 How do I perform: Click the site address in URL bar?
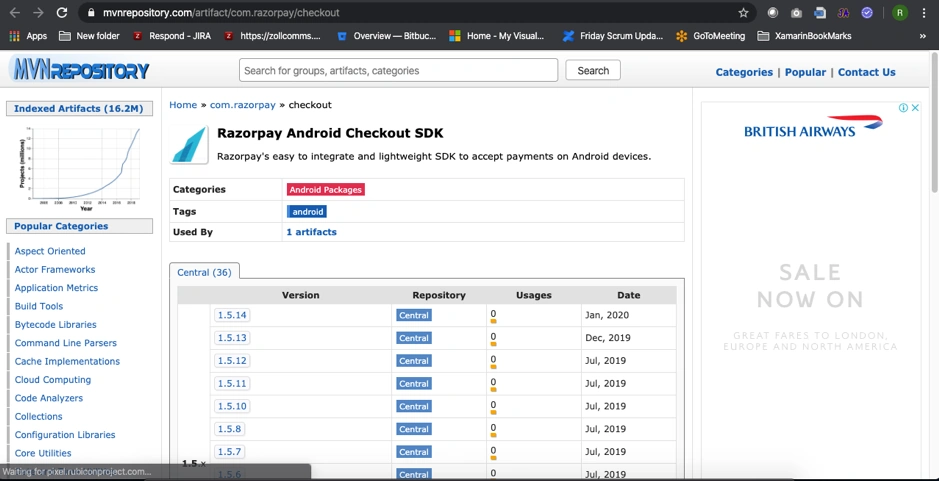[221, 13]
